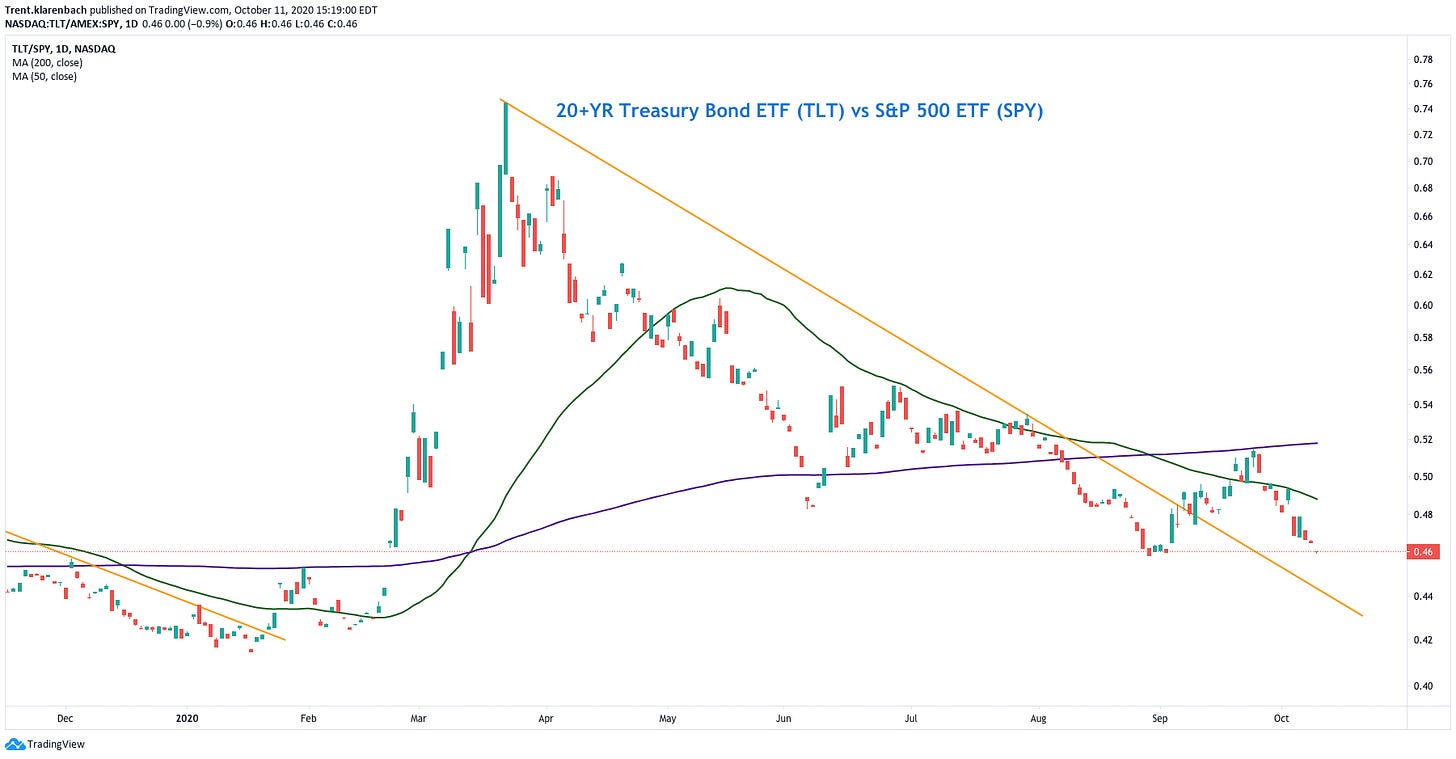Click the 0.44 price axis label
Image resolution: width=1456 pixels, height=759 pixels.
click(1424, 595)
